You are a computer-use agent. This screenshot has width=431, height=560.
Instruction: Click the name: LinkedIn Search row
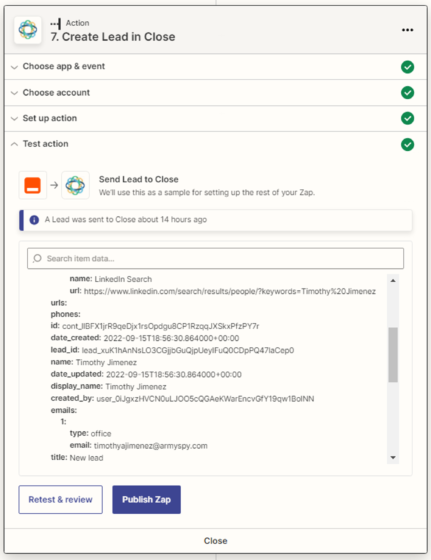(111, 279)
